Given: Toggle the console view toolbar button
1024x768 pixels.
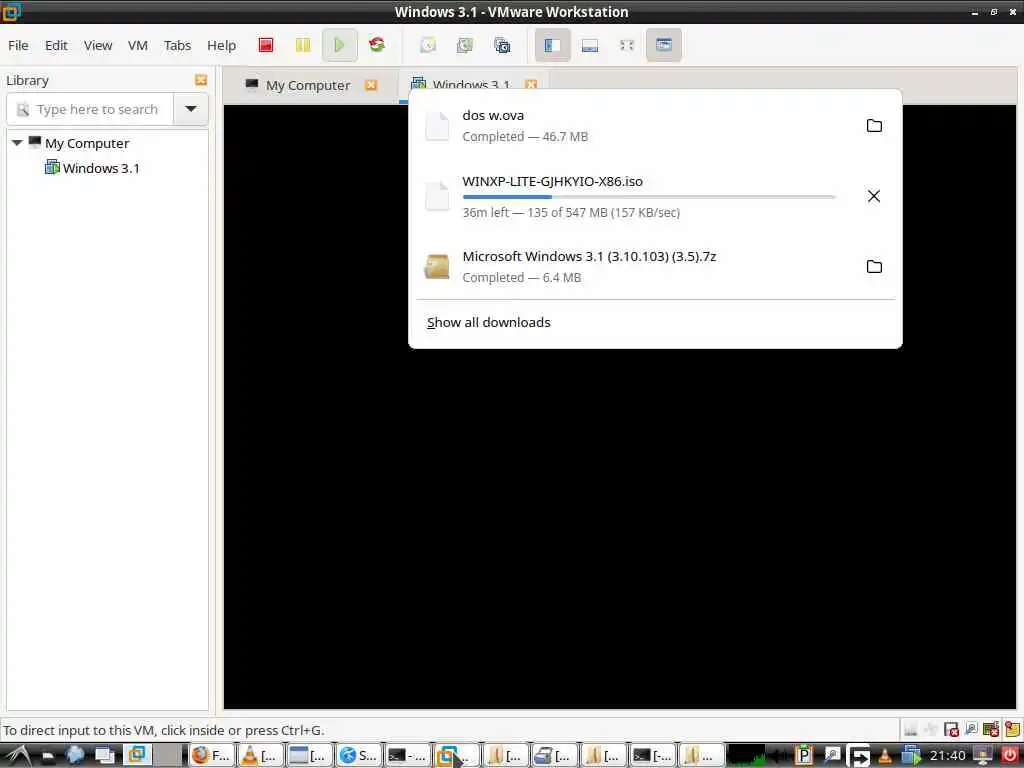Looking at the screenshot, I should coord(664,45).
